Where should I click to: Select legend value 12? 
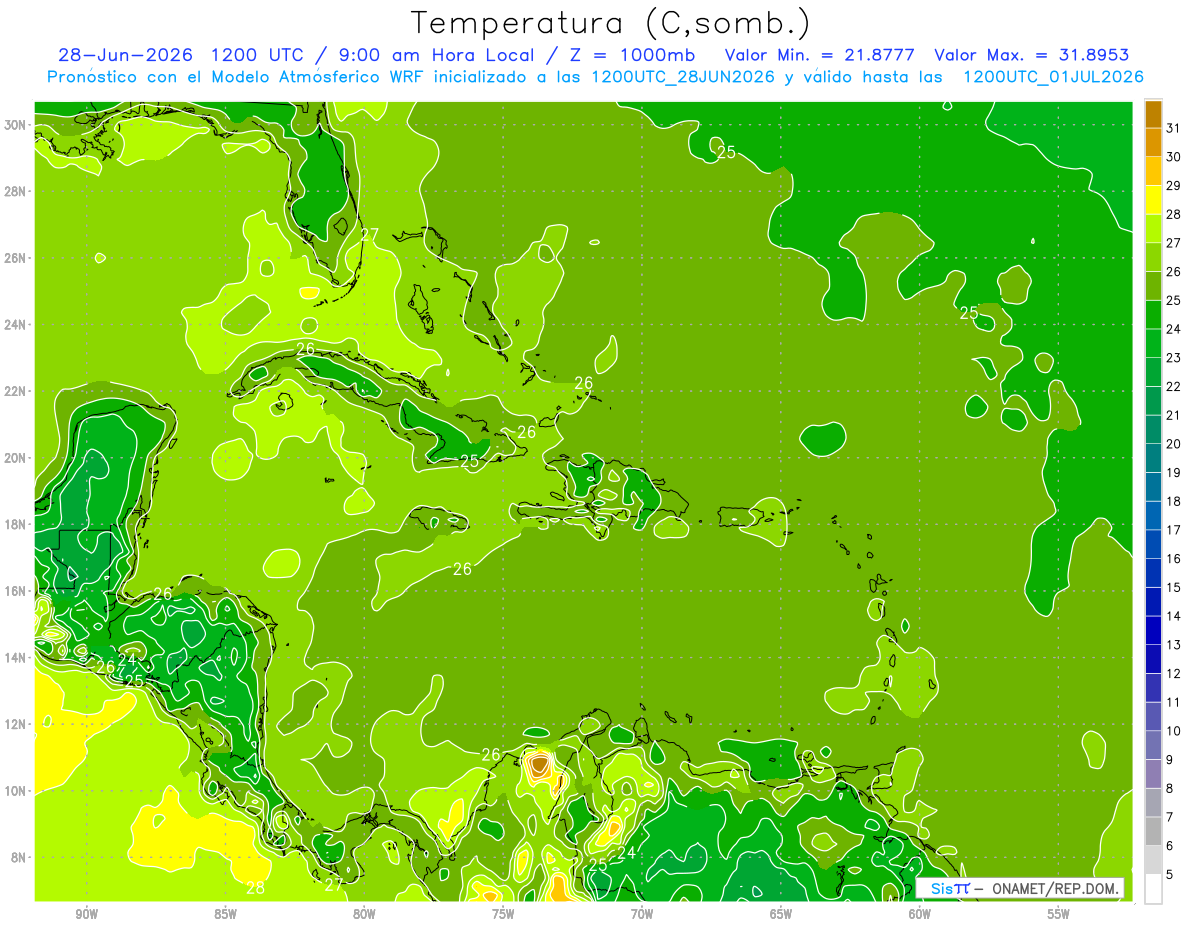(1174, 673)
